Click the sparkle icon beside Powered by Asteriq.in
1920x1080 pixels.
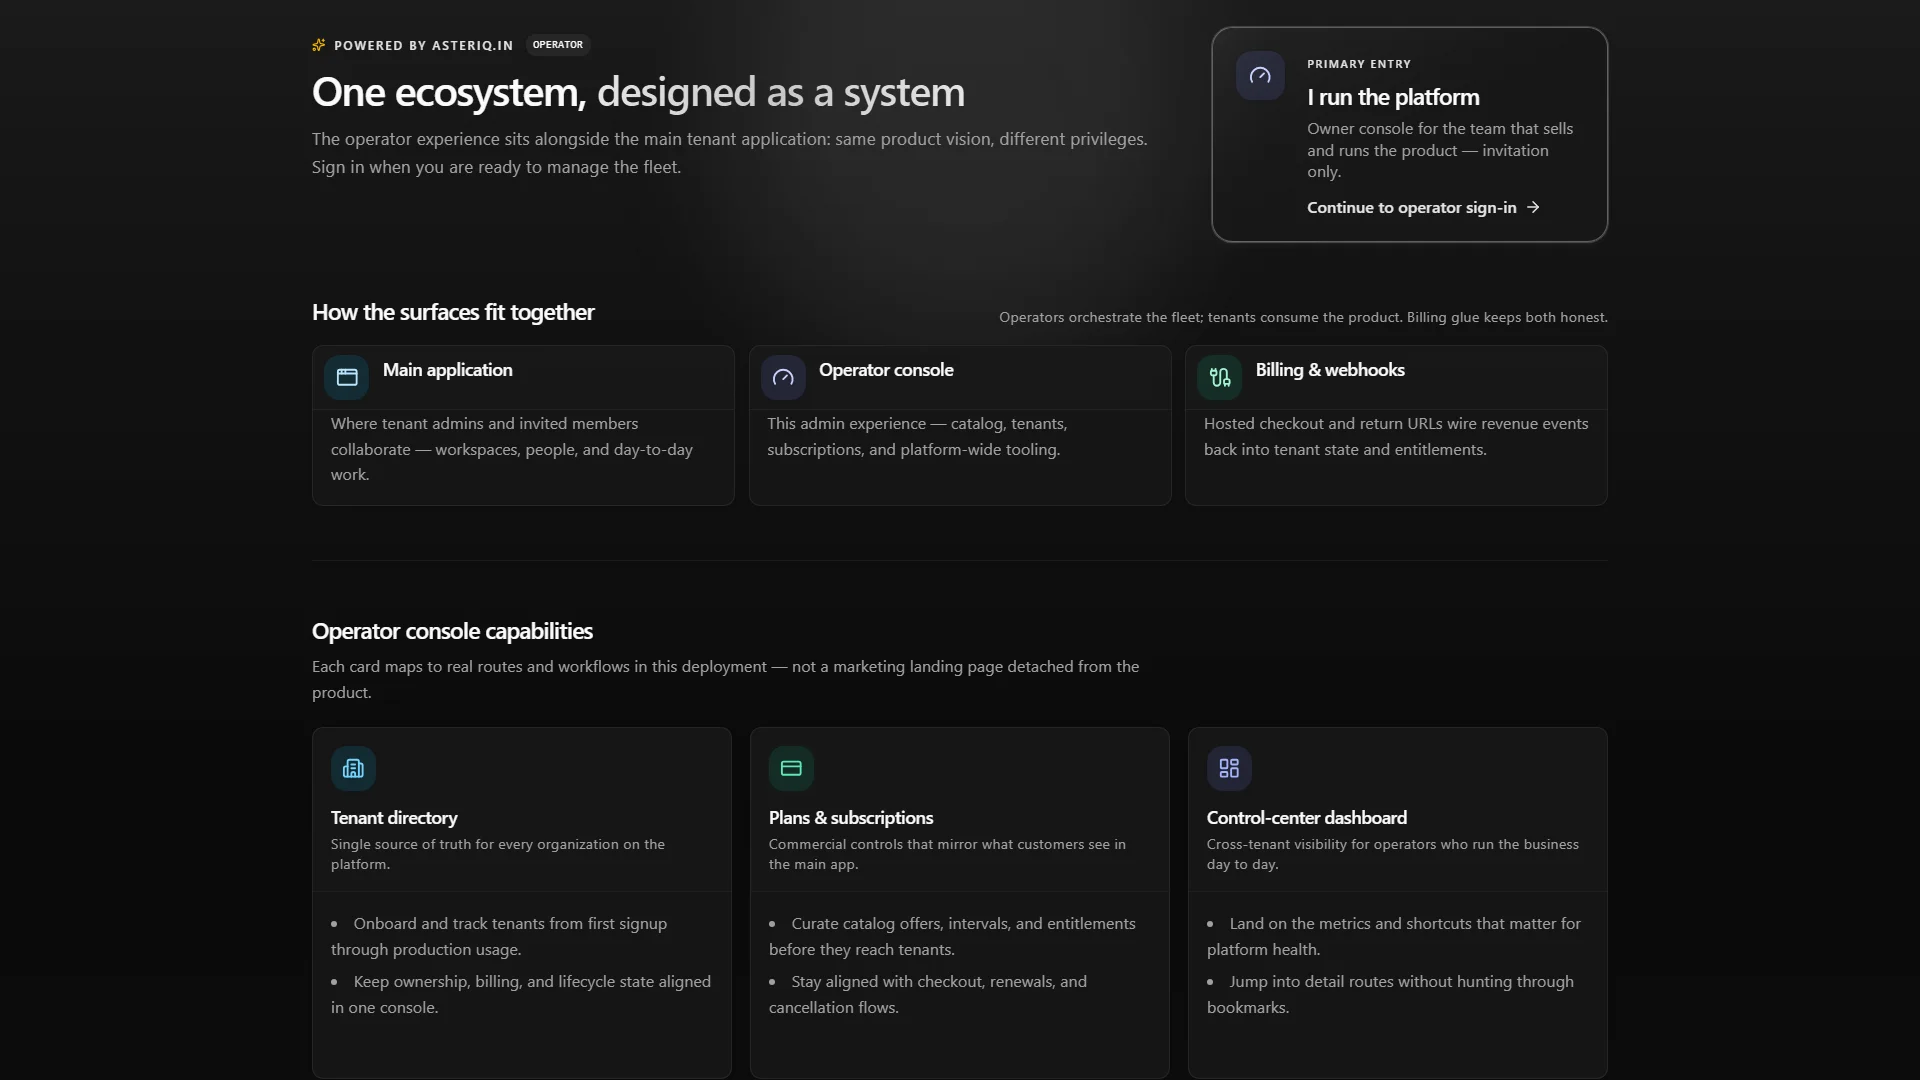coord(319,45)
